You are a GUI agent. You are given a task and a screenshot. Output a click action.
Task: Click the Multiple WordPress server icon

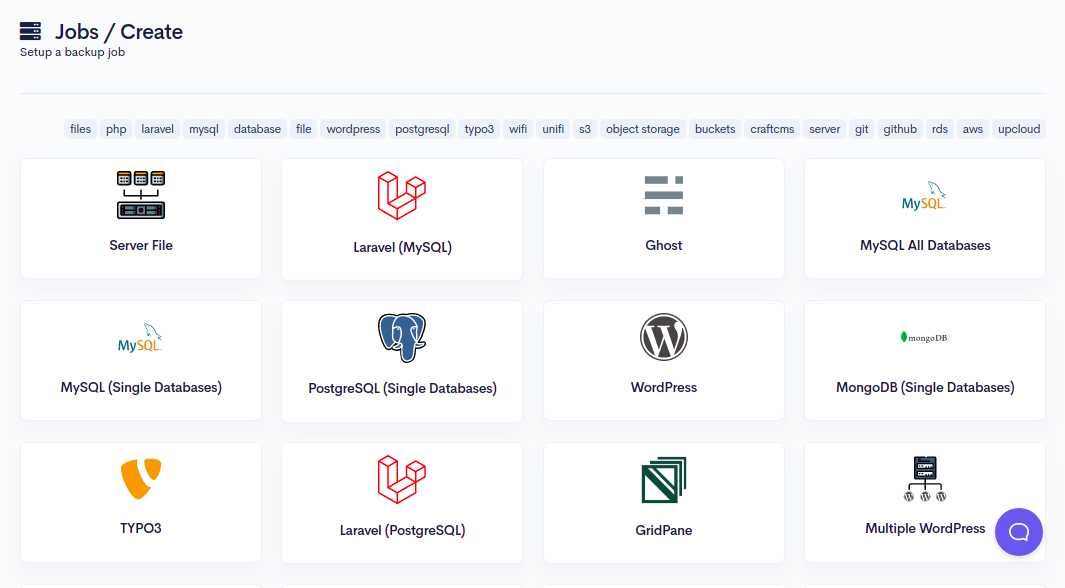(x=924, y=479)
